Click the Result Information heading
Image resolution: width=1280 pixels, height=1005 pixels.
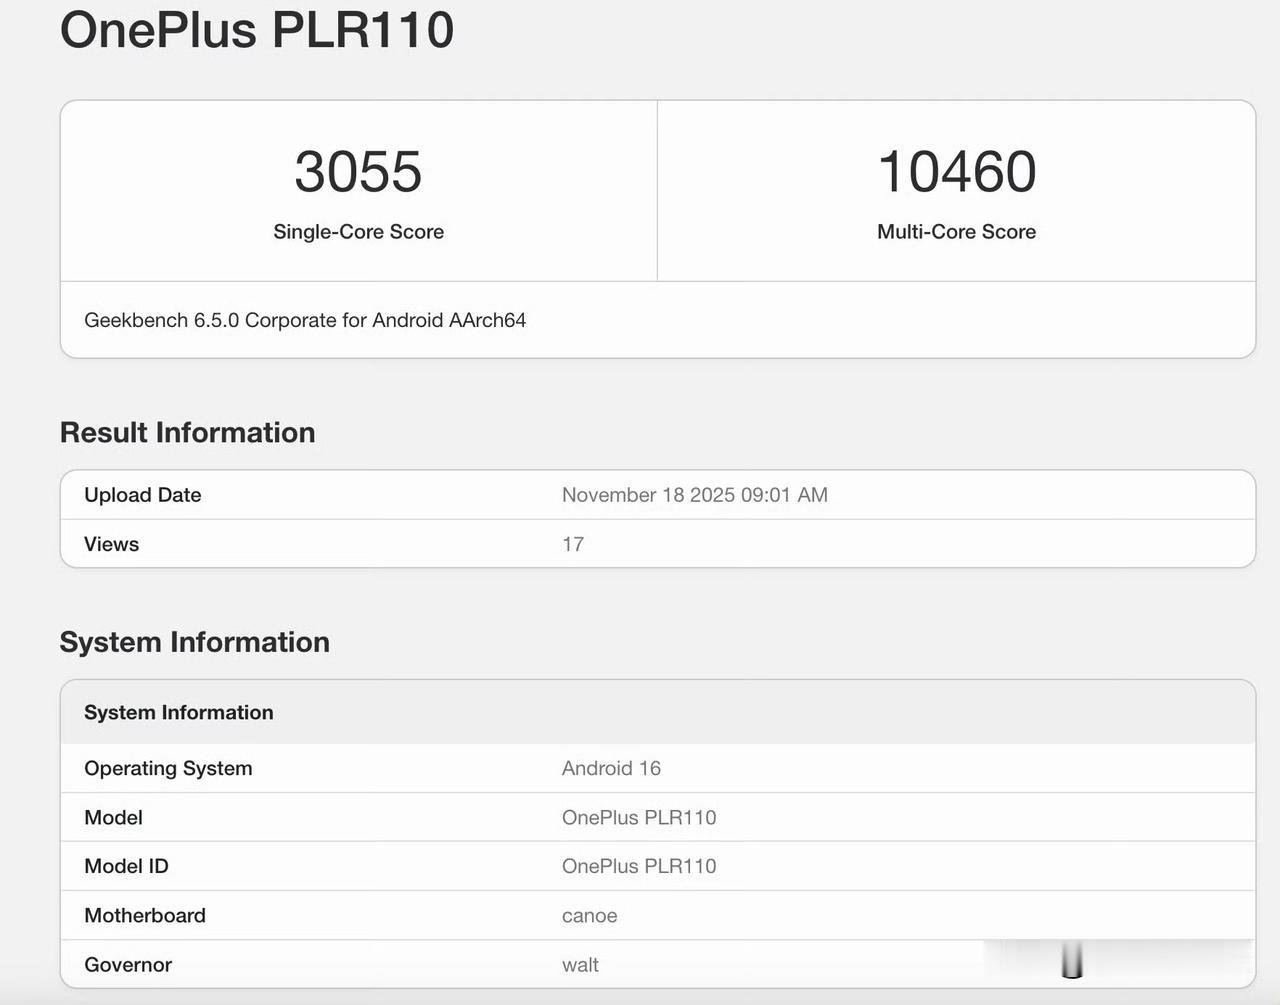tap(187, 432)
